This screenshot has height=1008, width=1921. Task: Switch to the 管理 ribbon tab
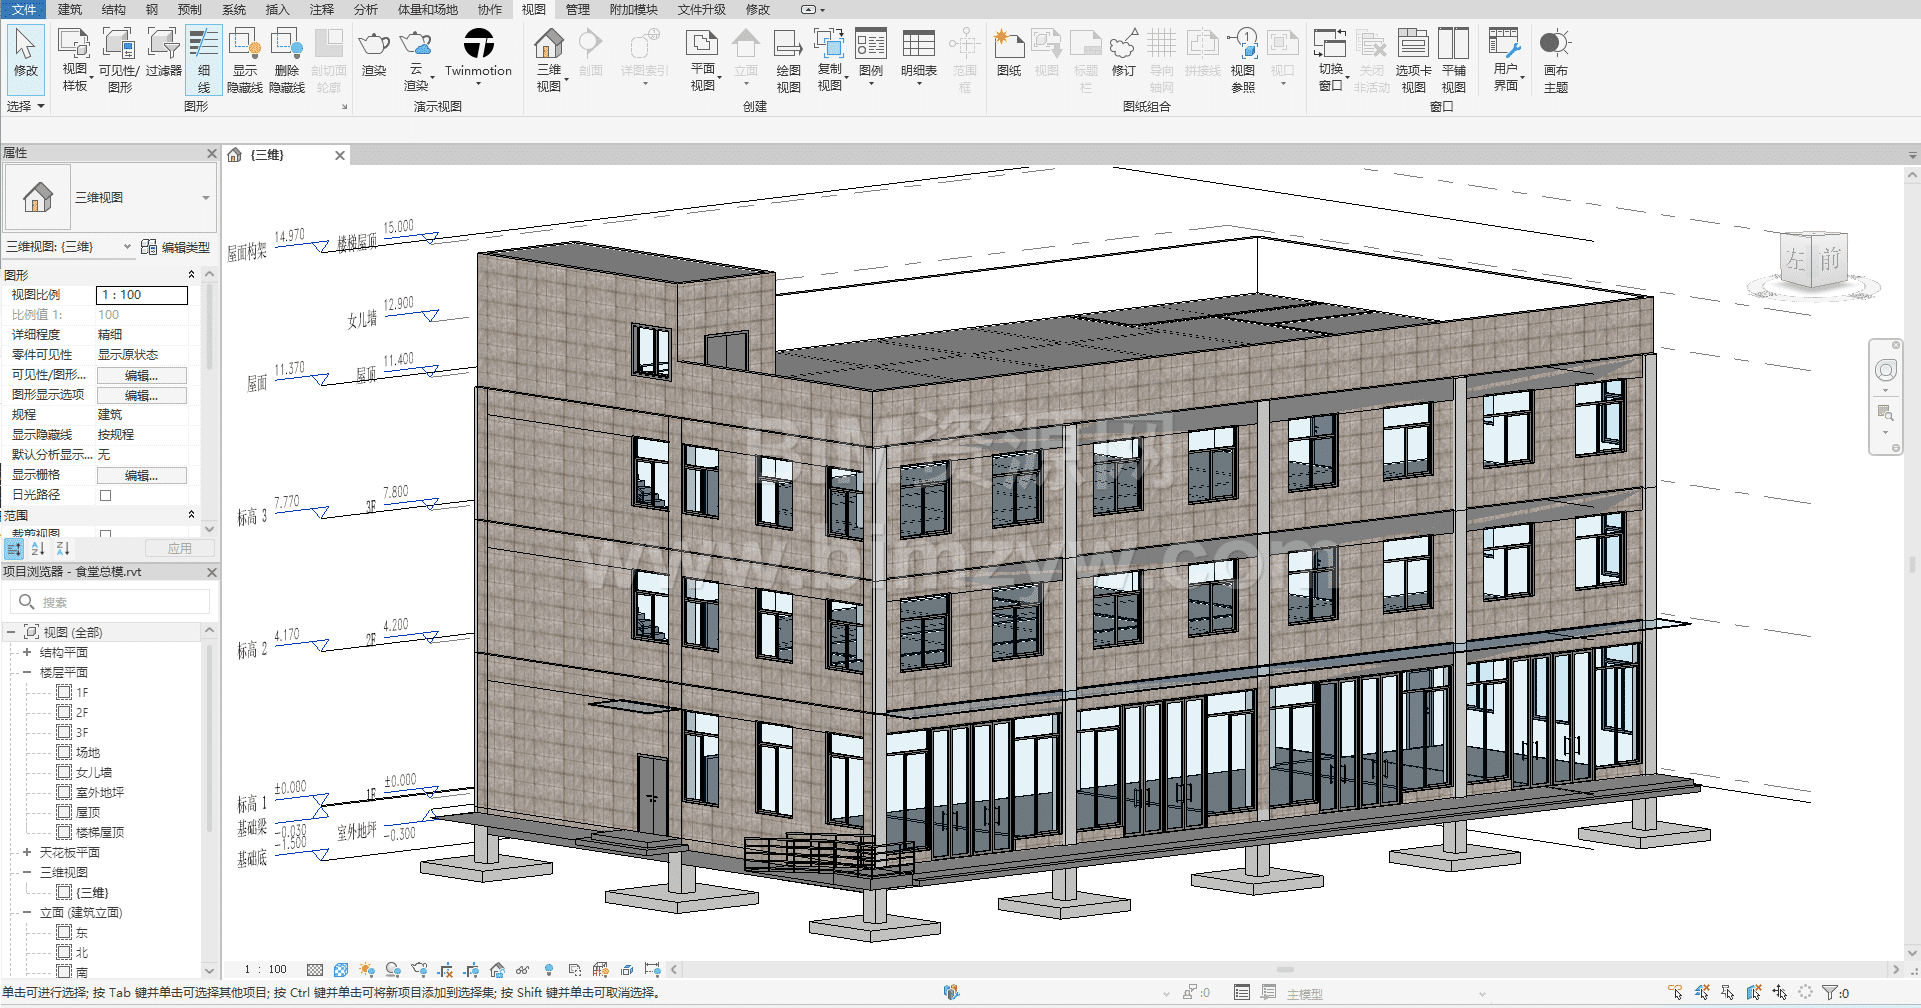[577, 9]
